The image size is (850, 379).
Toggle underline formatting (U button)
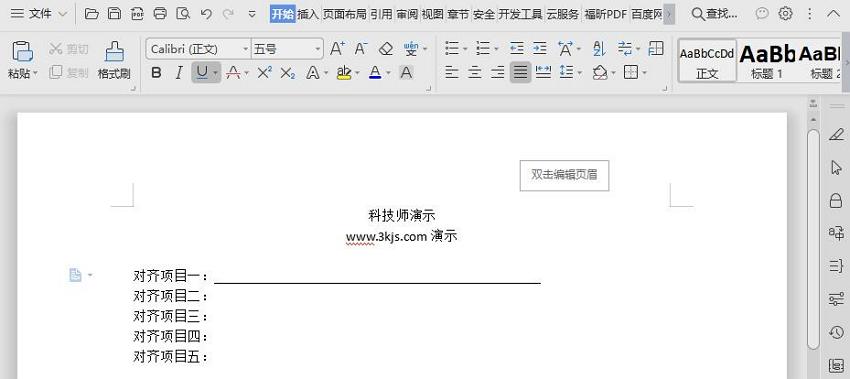(202, 73)
